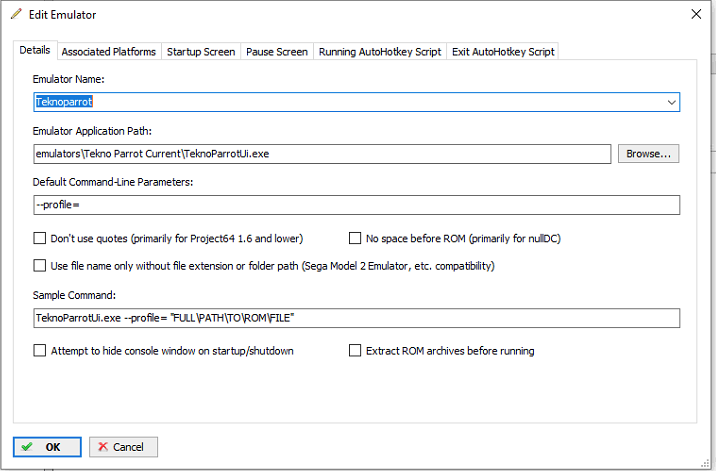716x471 pixels.
Task: Click the "Default Command-Line Parameters:" label
Action: tap(113, 182)
